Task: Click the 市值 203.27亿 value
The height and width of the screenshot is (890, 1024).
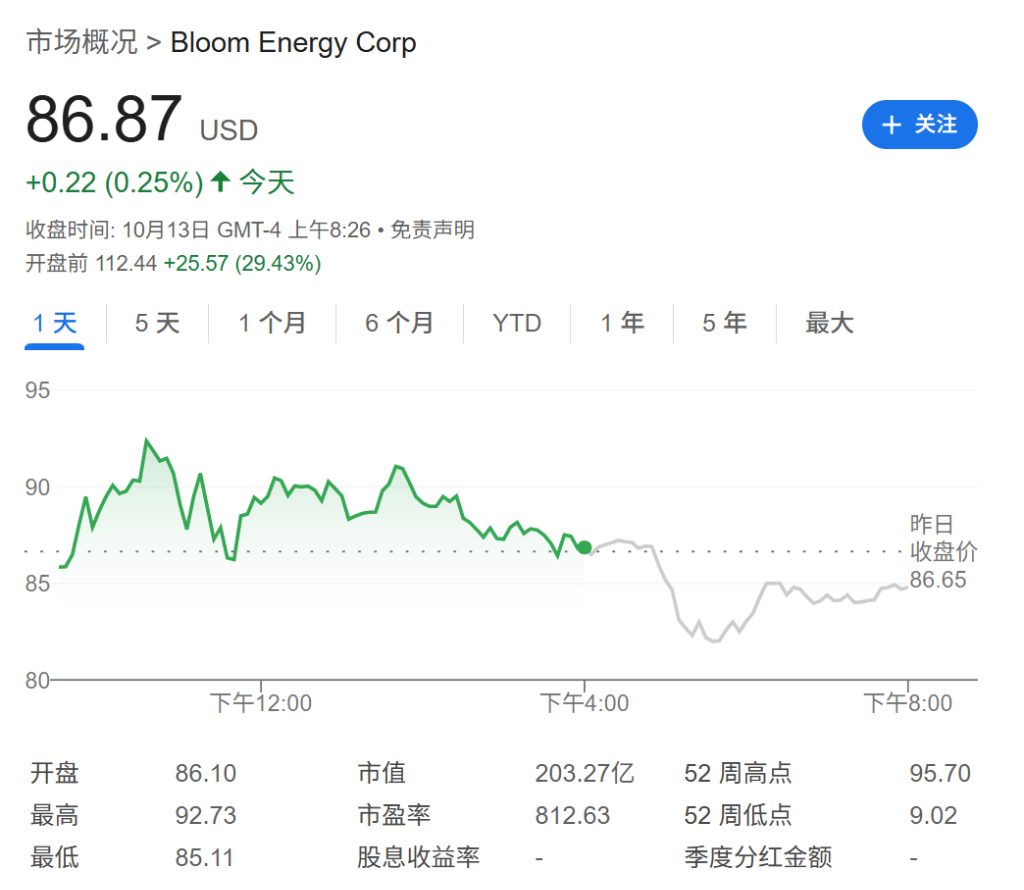Action: pos(584,773)
